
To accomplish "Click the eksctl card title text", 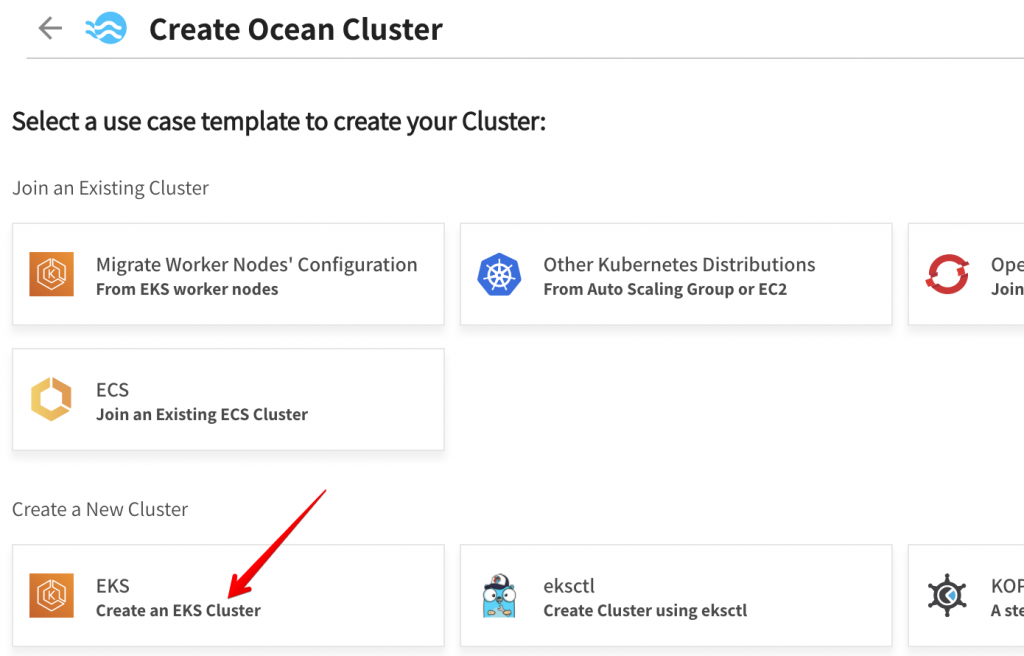I will tap(569, 586).
